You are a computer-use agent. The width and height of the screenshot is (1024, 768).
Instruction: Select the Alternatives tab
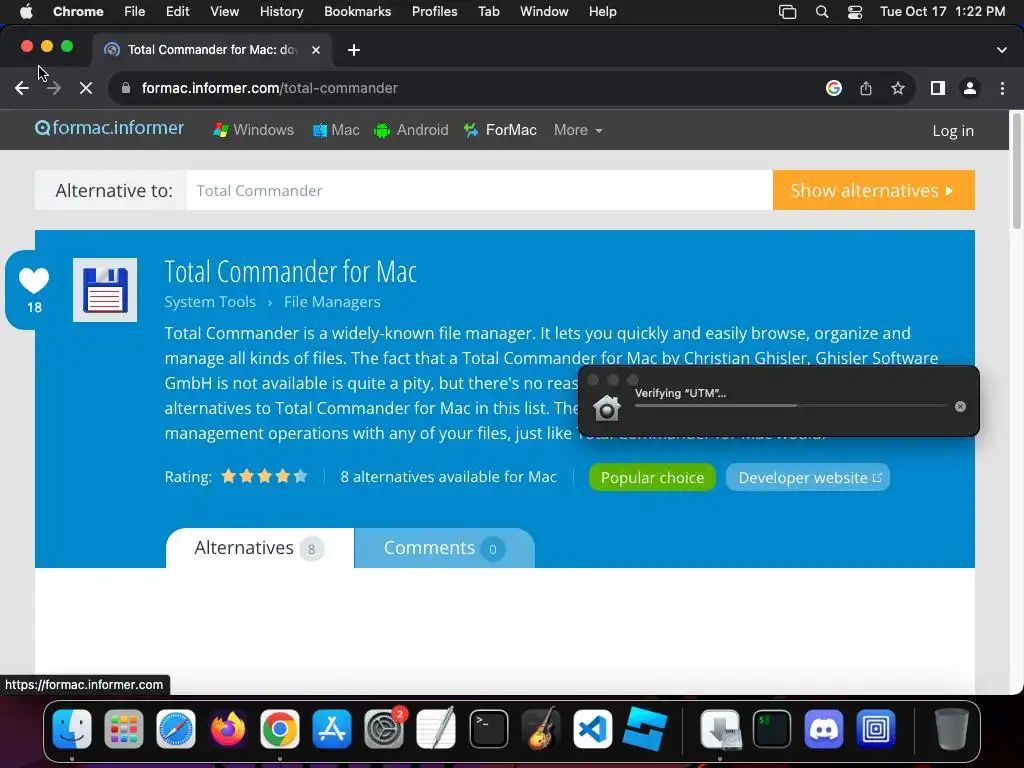(259, 548)
